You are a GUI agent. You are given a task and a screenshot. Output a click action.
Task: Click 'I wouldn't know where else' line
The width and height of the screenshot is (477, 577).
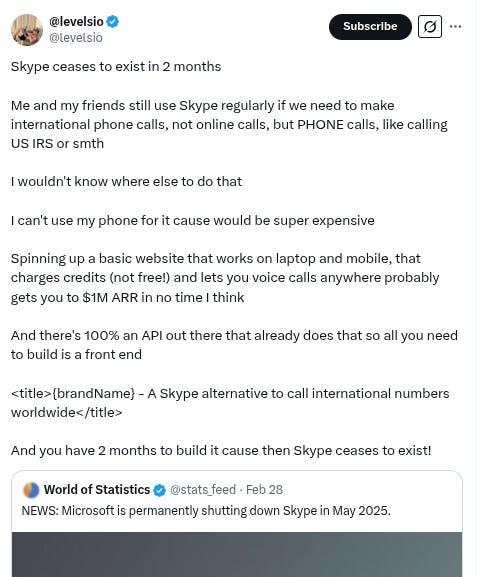tap(126, 181)
